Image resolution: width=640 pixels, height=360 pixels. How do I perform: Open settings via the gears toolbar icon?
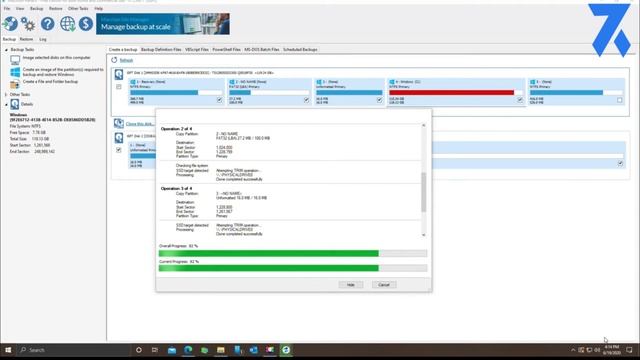[28, 24]
